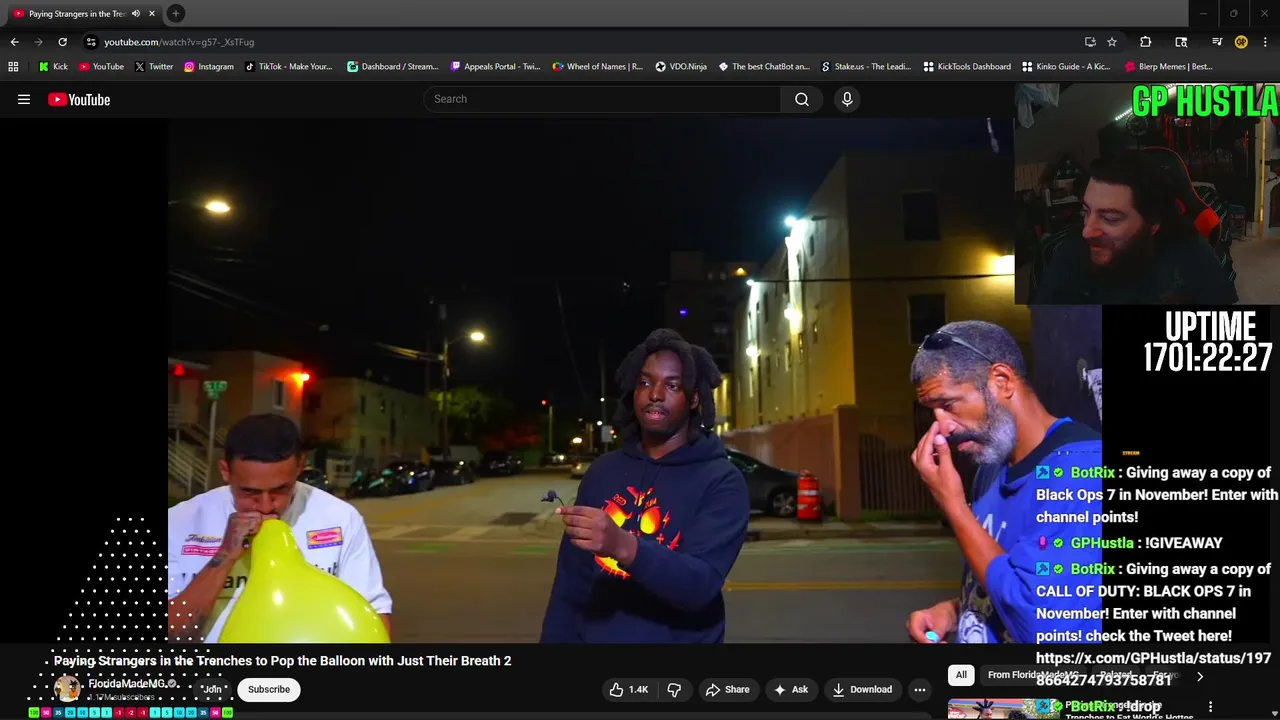This screenshot has height=720, width=1280.
Task: Open the VDO.Ninja bookmark
Action: (x=681, y=67)
